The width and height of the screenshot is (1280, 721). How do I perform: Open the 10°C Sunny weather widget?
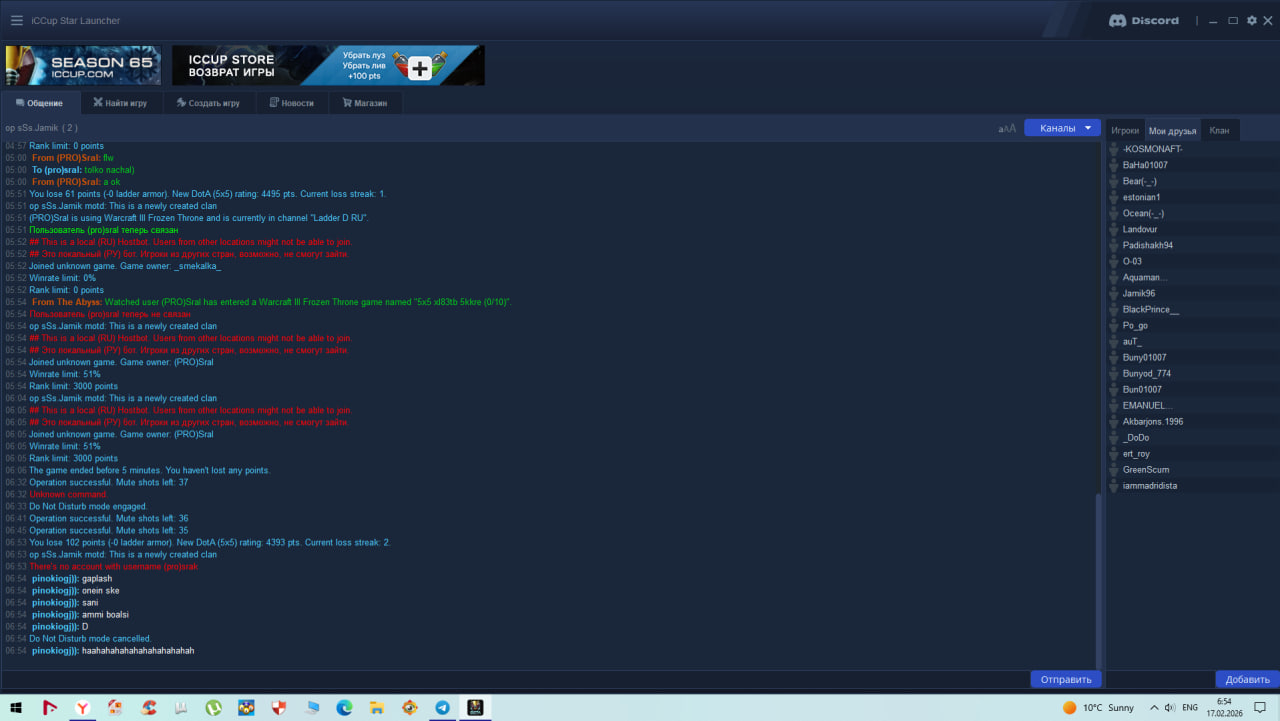[x=1098, y=707]
